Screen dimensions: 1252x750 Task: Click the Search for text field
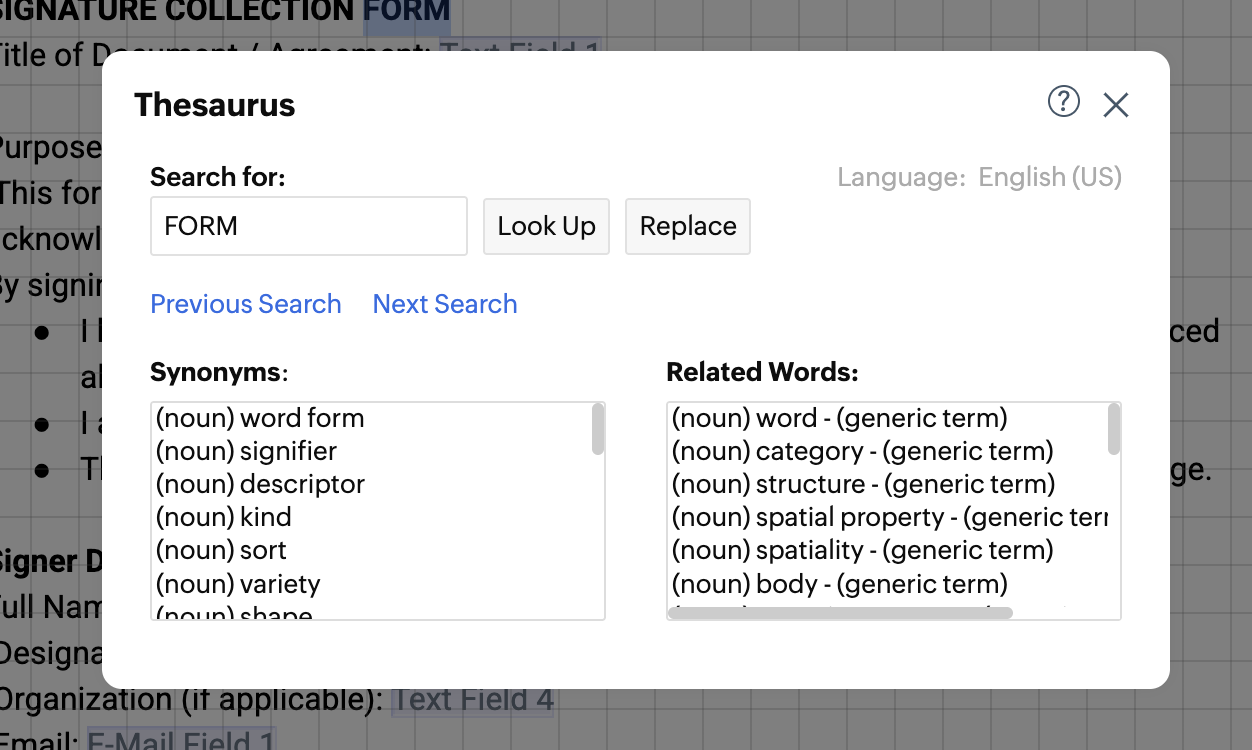pyautogui.click(x=308, y=226)
